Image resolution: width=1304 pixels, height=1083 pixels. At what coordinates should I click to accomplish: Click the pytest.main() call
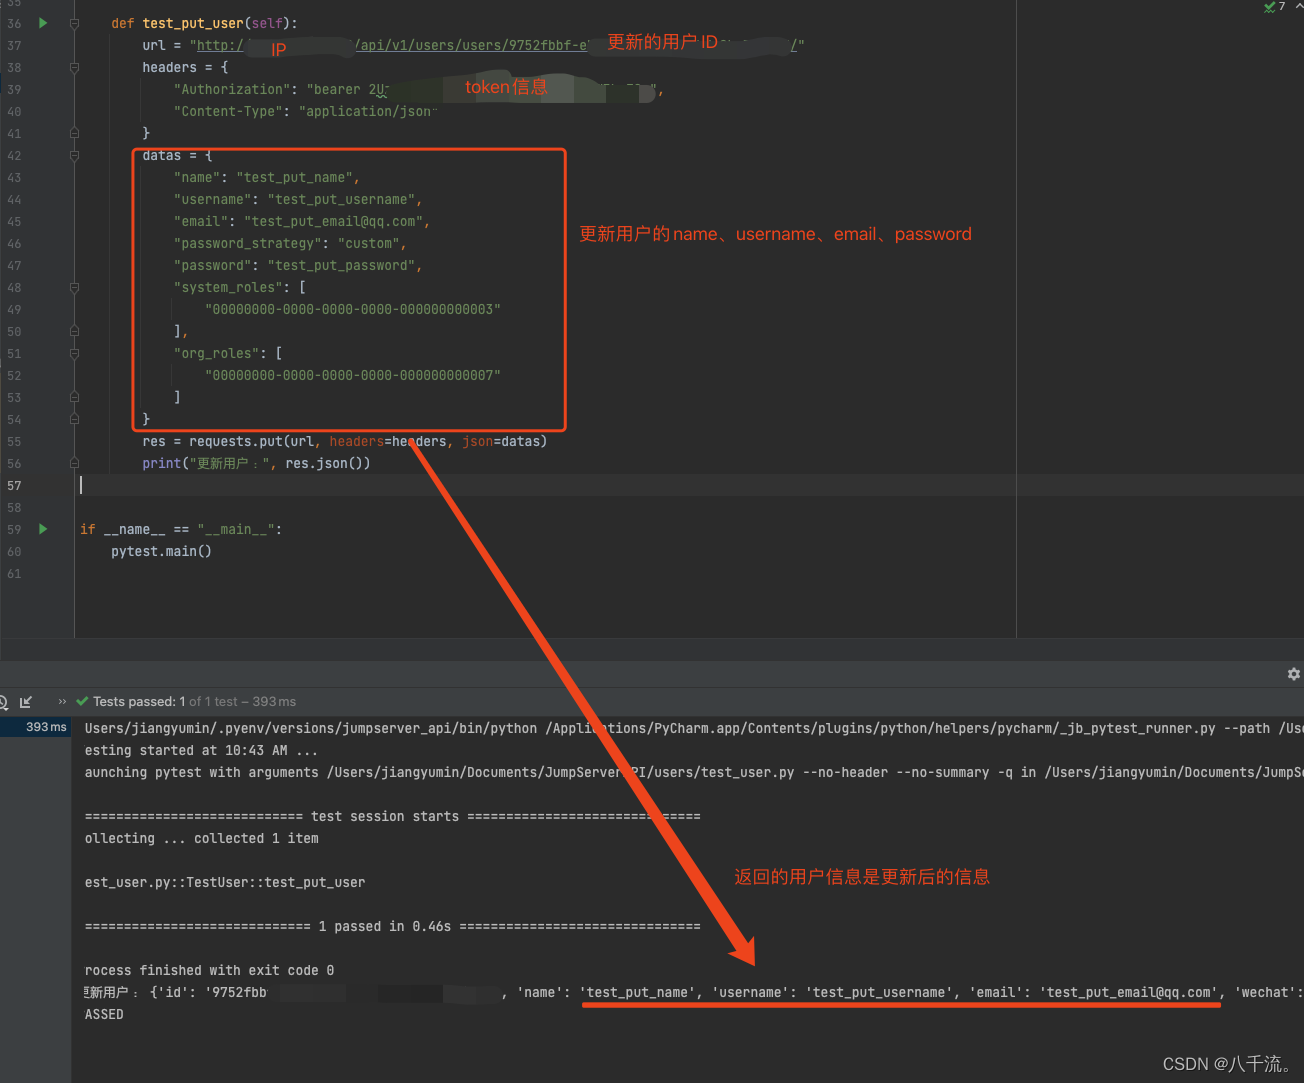pos(161,551)
